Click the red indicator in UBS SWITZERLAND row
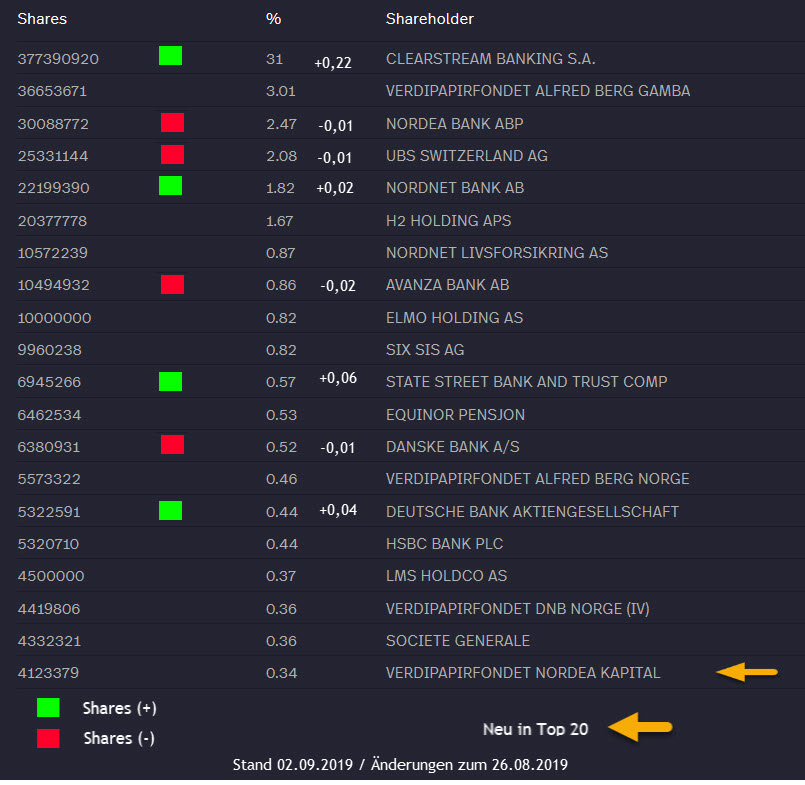 [x=172, y=155]
